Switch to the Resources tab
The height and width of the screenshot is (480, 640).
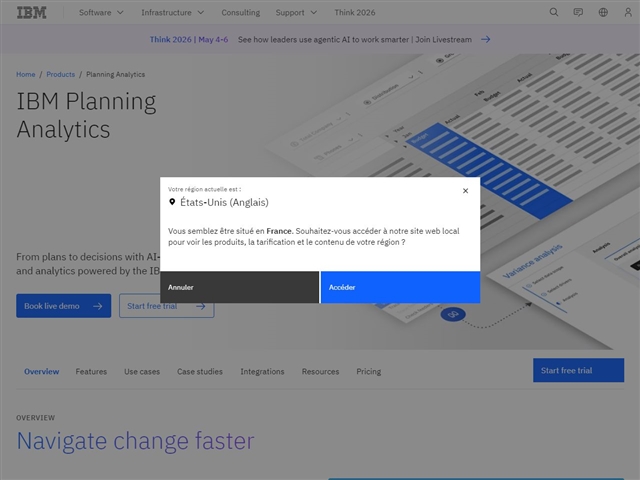[320, 371]
